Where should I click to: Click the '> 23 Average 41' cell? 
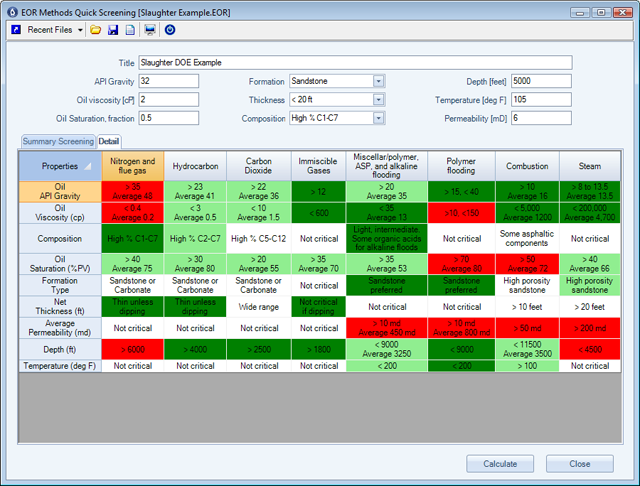[195, 192]
